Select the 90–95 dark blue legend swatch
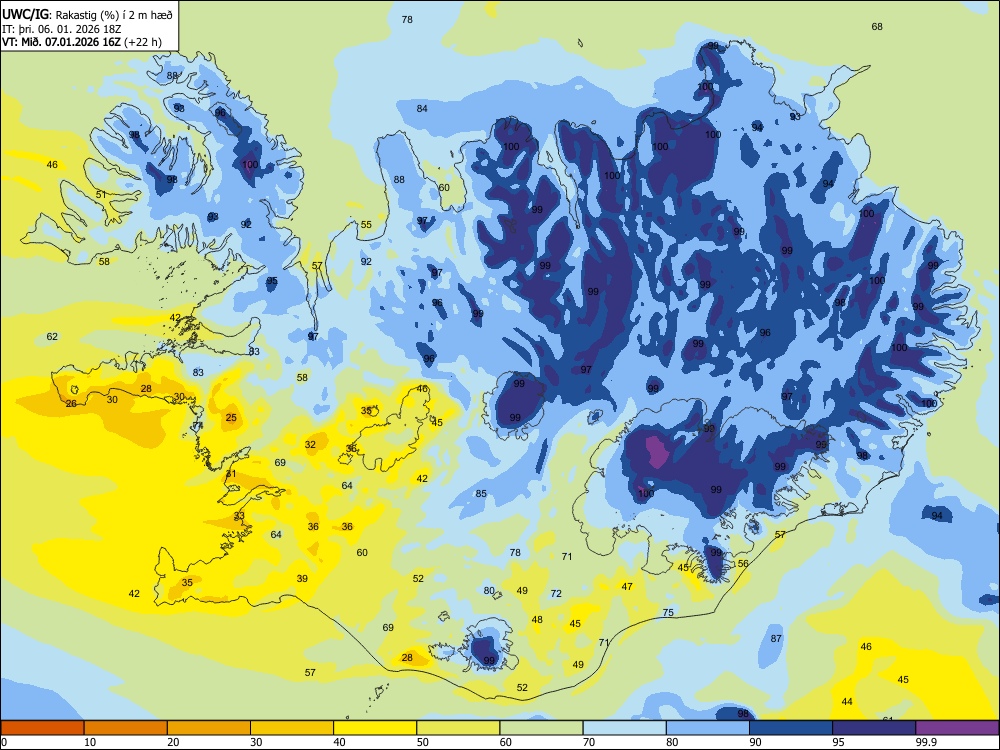The image size is (1000, 750). pyautogui.click(x=791, y=728)
